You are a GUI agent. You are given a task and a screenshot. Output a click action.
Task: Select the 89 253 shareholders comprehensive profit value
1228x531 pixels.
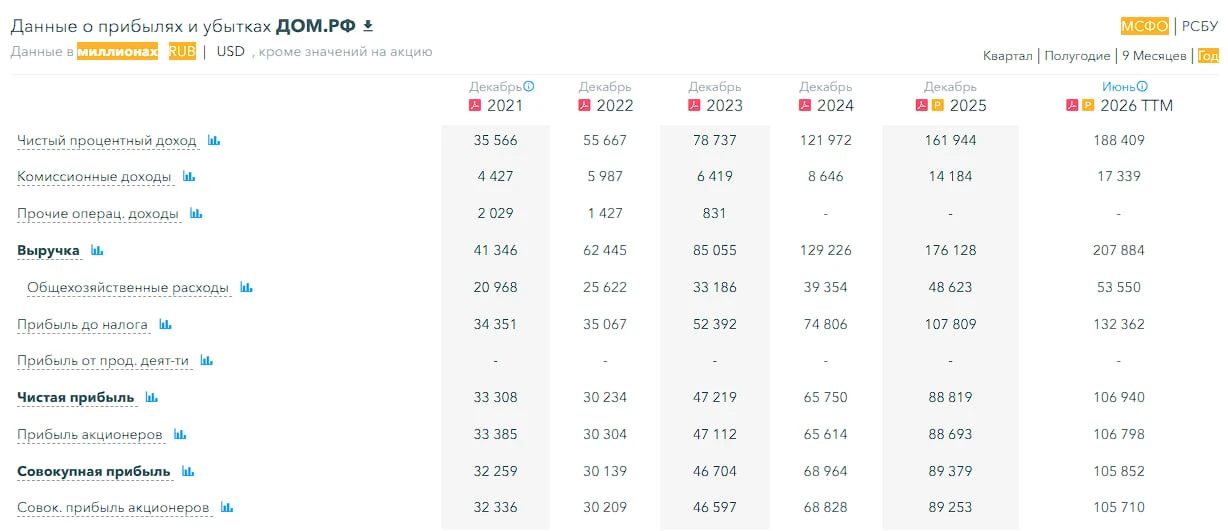coord(950,508)
